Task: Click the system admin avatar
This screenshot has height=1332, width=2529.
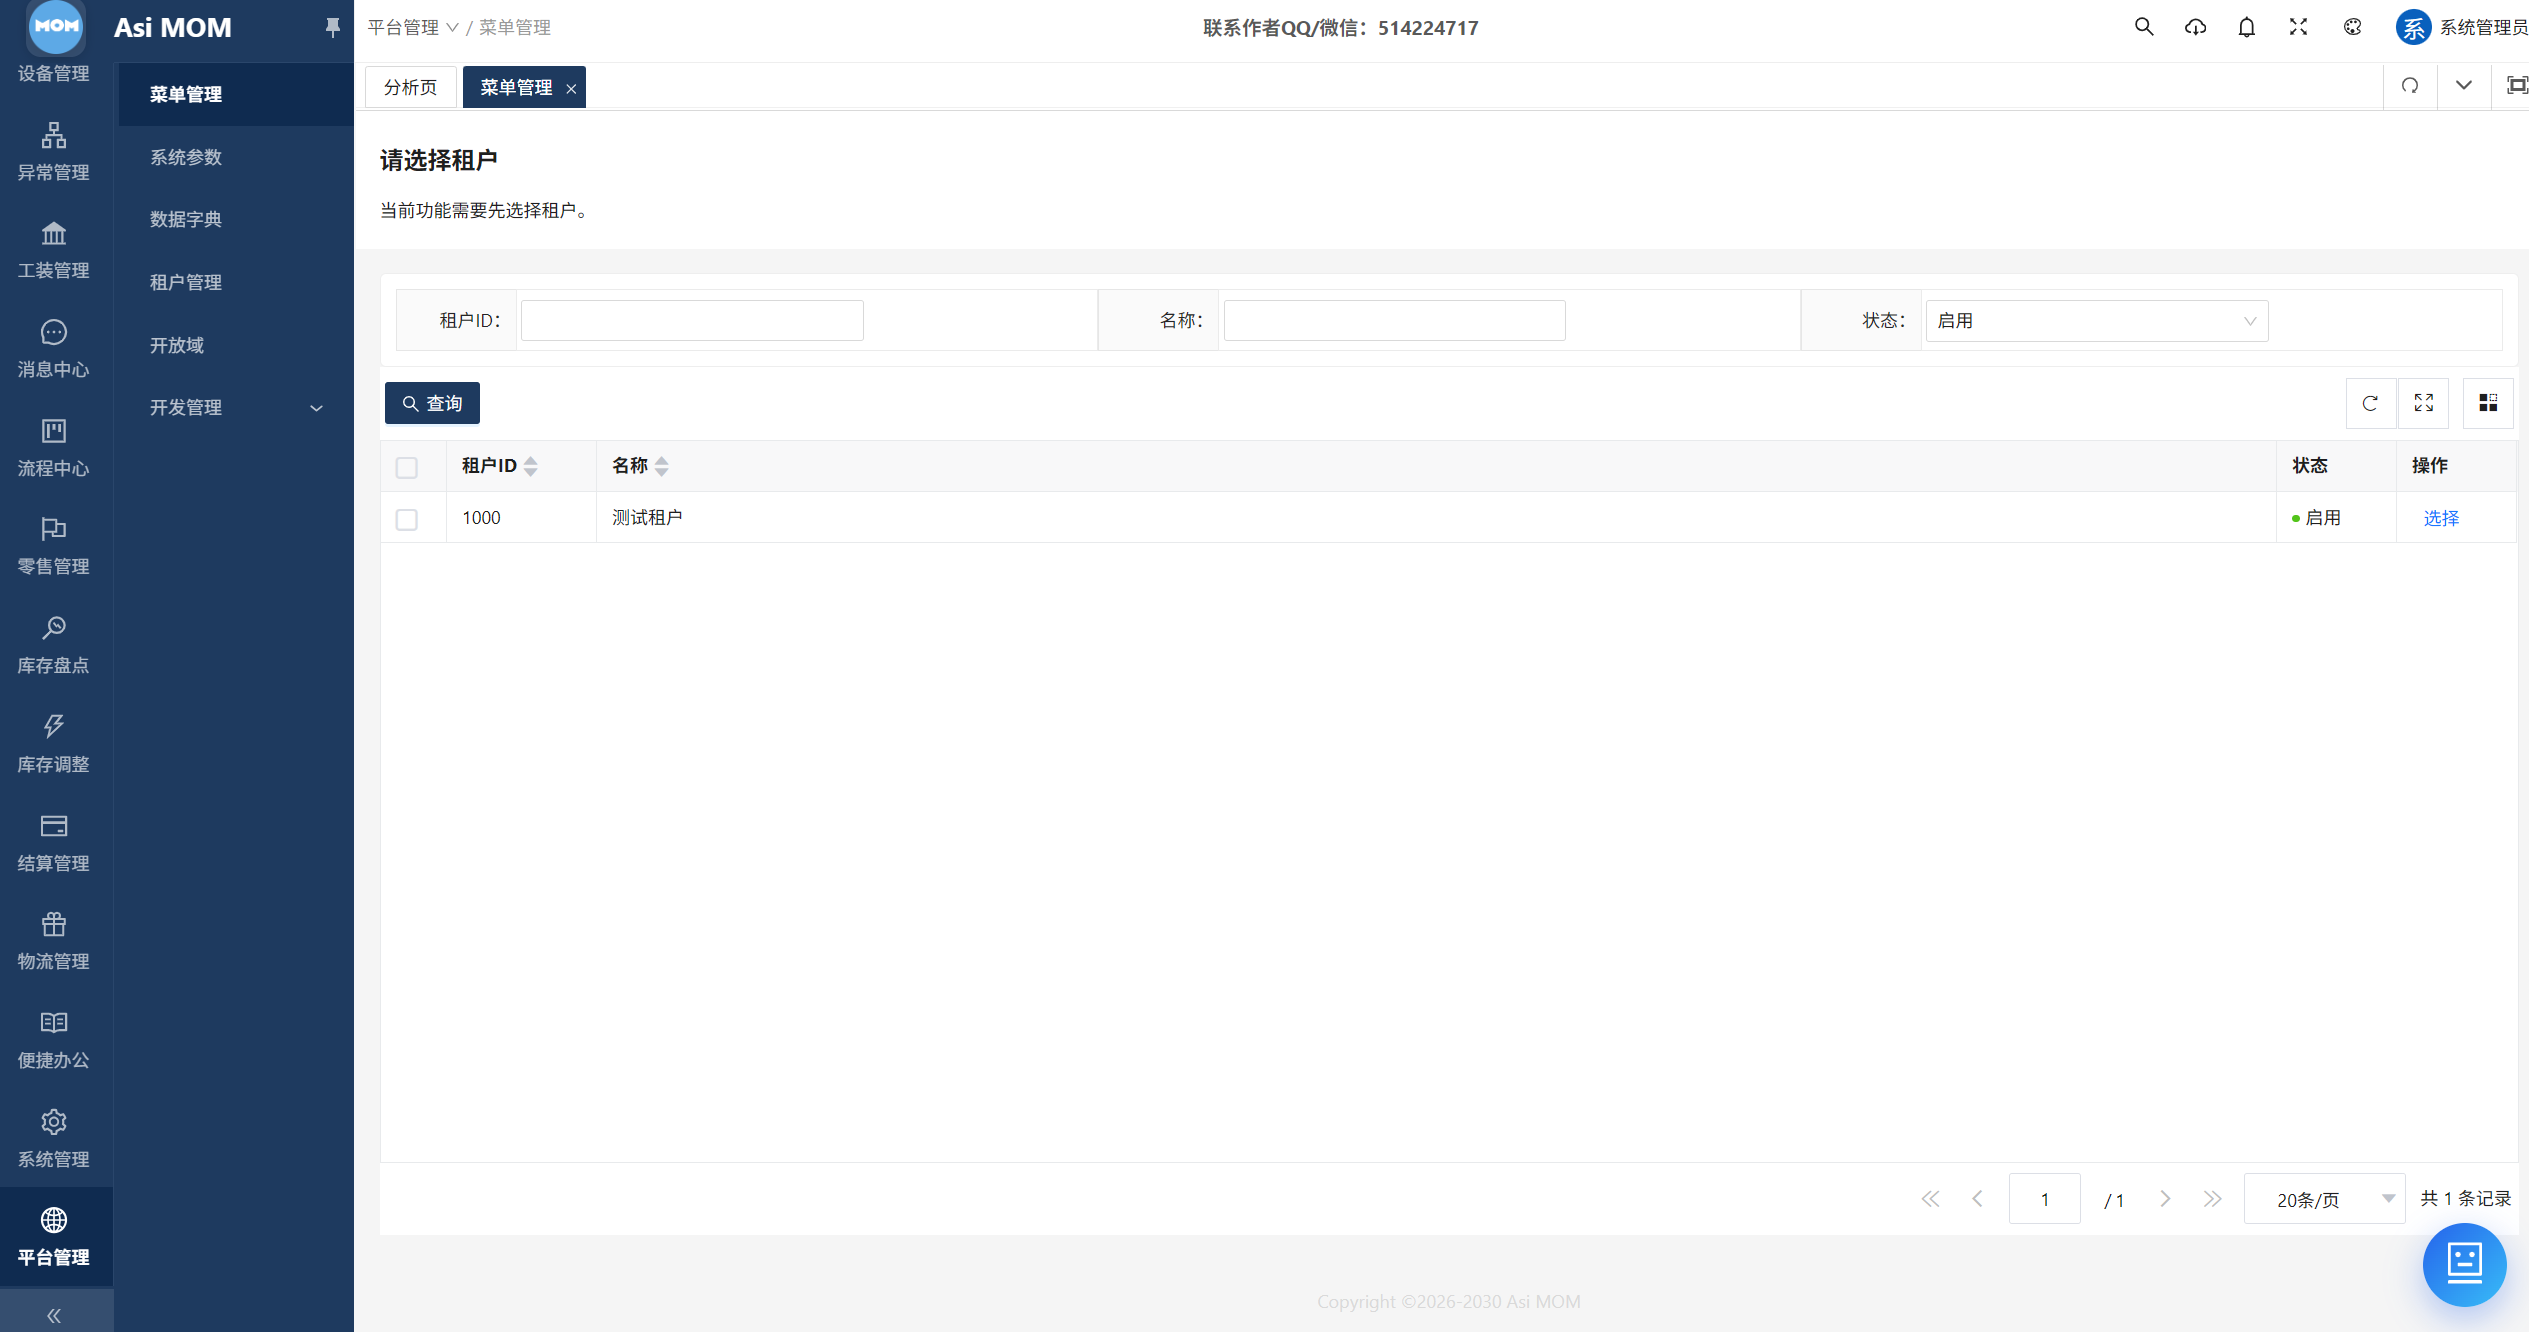Action: point(2413,27)
